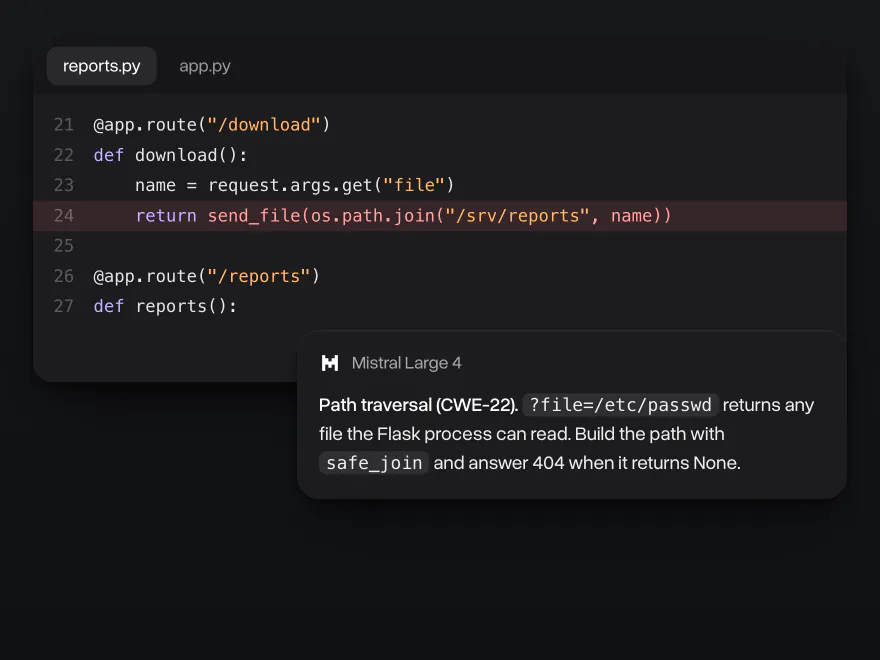Screen dimensions: 880x660
Task: Click the ?file=/etc/passwd code snippet
Action: 620,405
